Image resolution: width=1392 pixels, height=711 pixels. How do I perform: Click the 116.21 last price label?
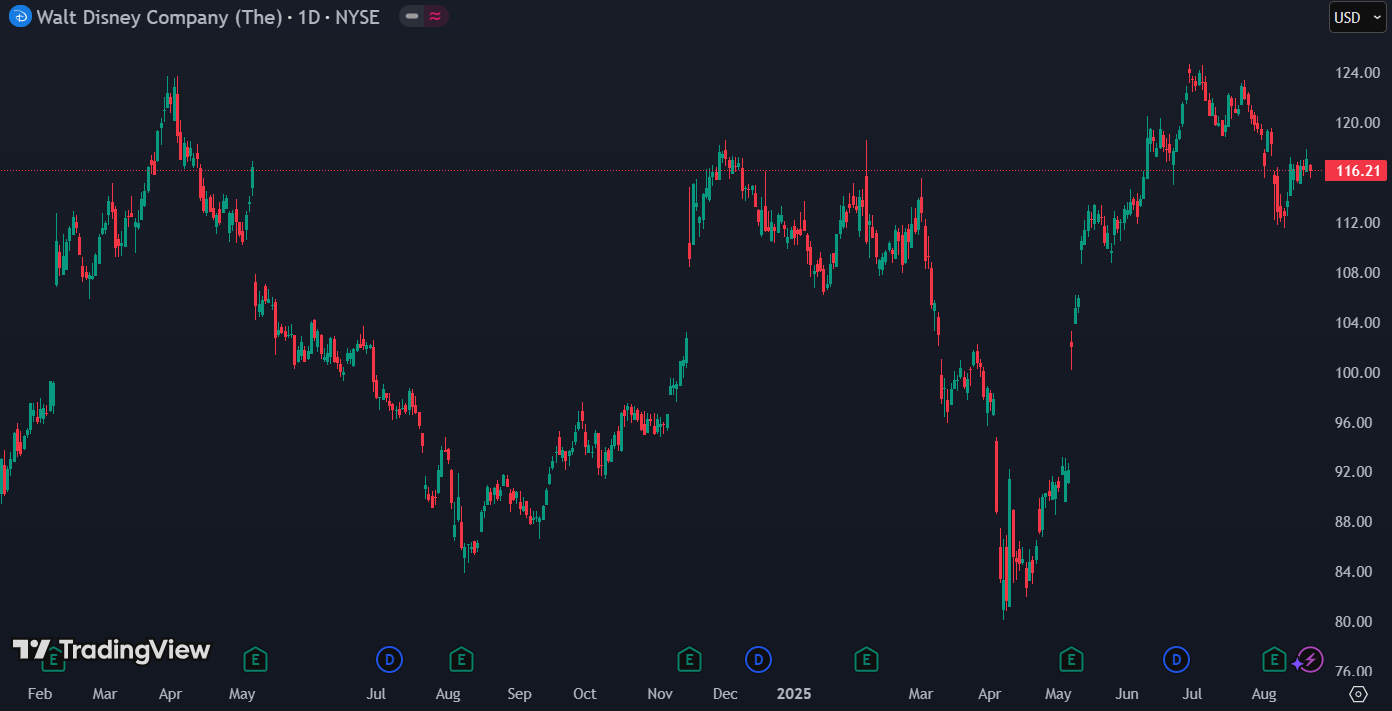point(1357,171)
